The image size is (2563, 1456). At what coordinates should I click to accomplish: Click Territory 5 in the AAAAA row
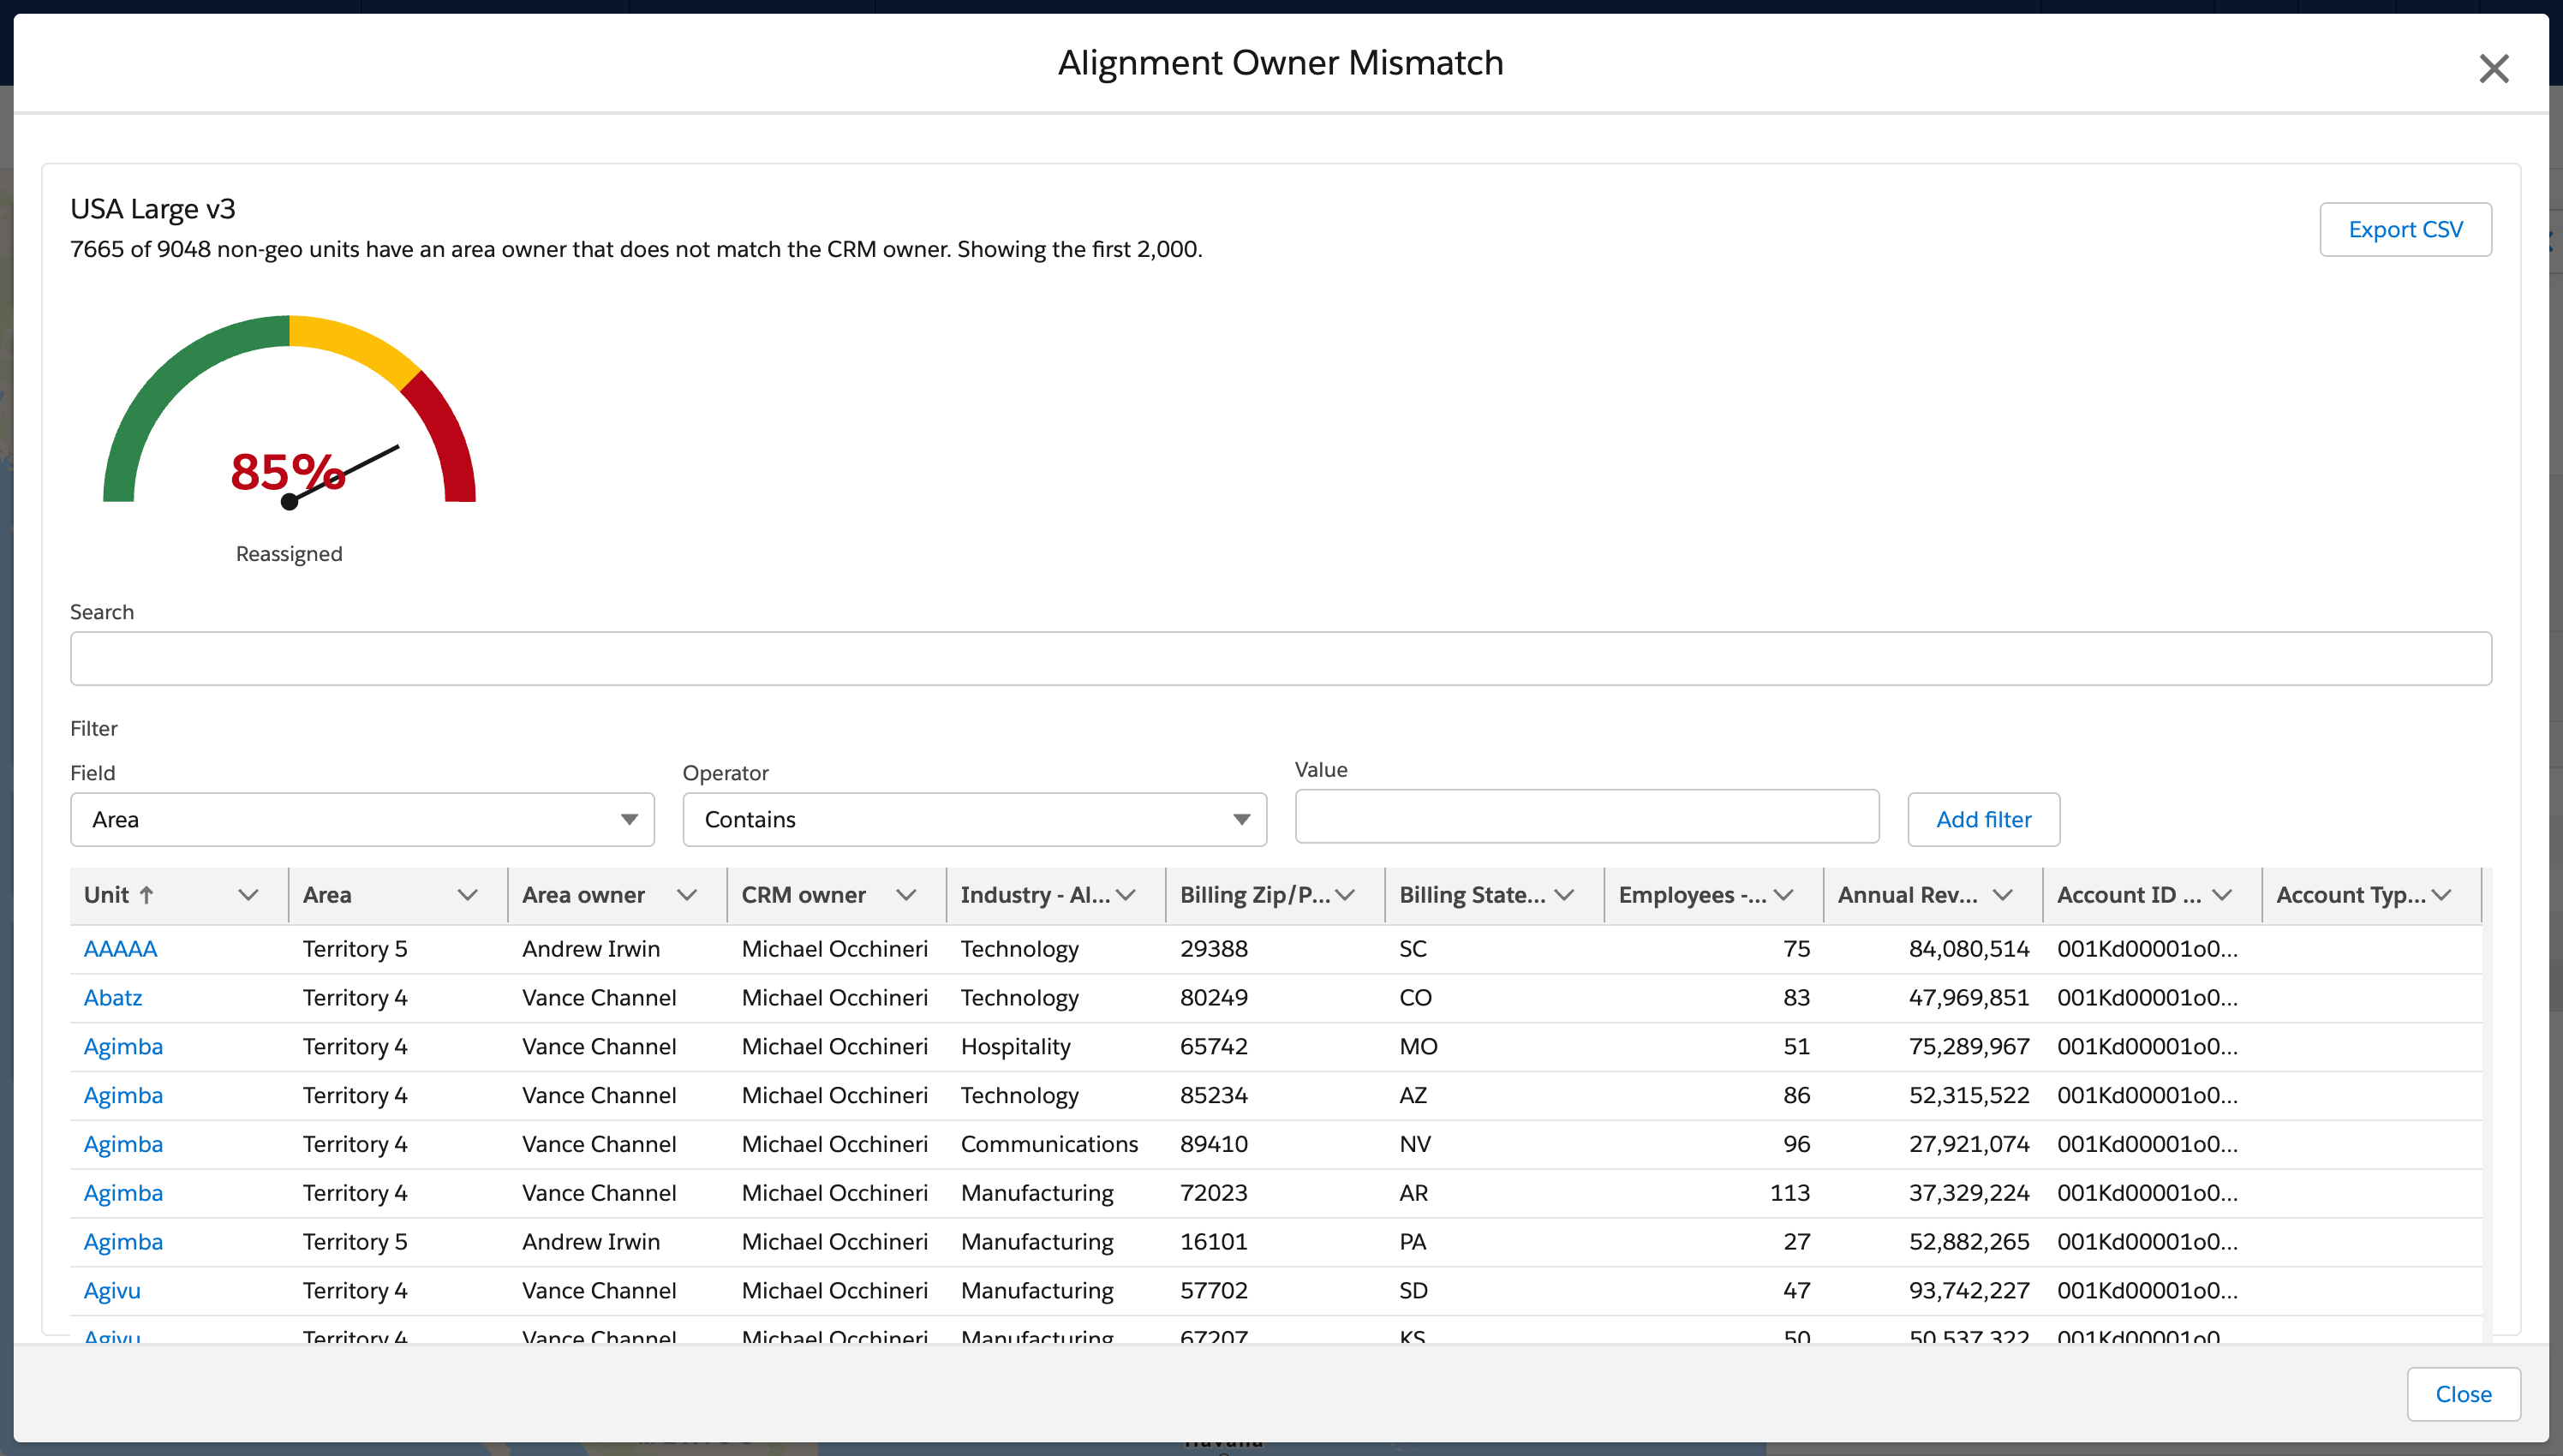[355, 949]
